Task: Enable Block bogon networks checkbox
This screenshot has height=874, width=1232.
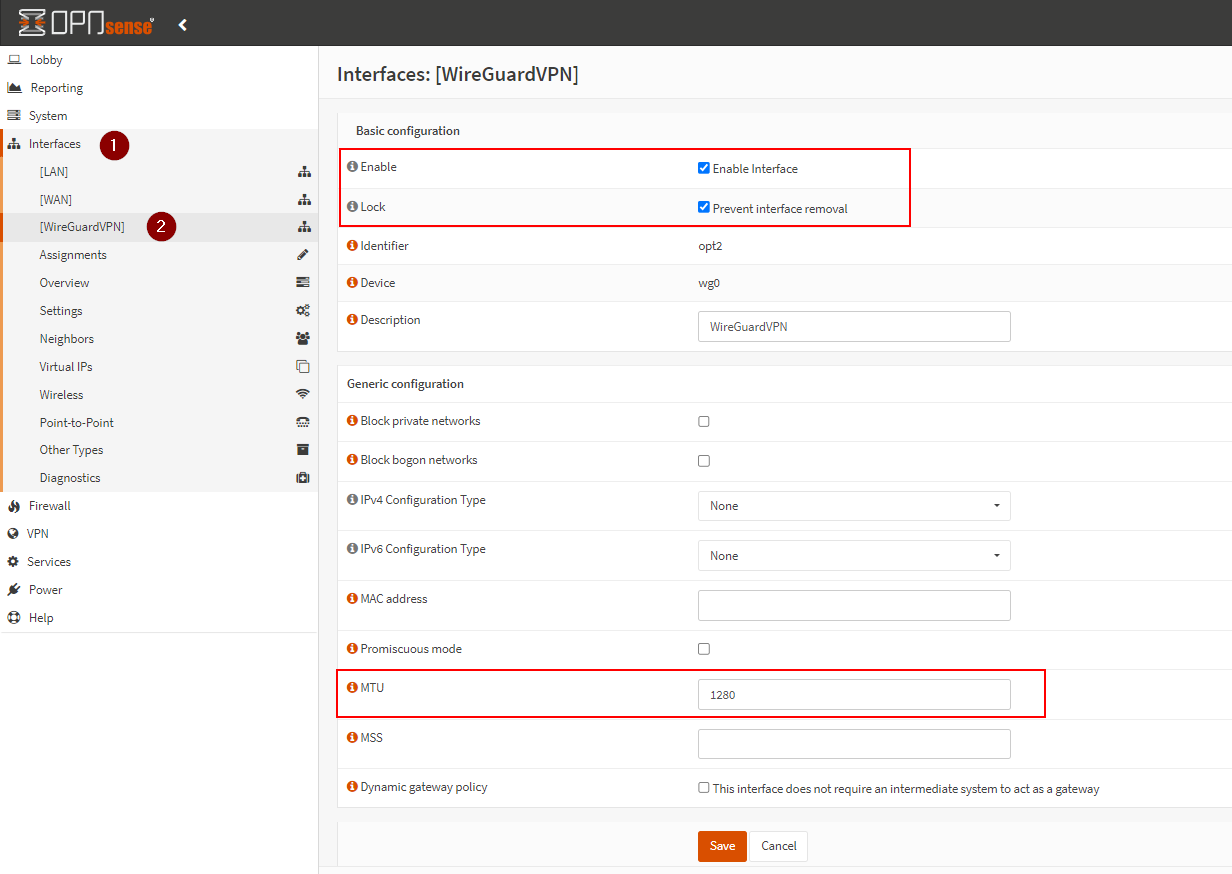Action: click(704, 461)
